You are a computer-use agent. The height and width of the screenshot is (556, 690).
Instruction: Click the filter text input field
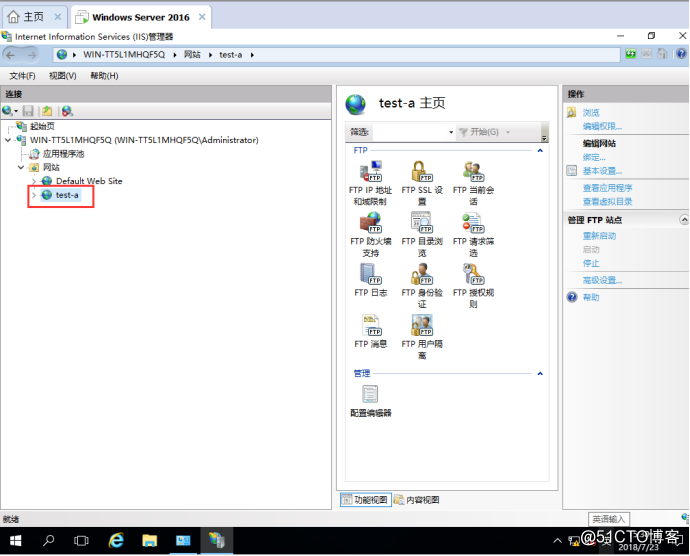tap(409, 132)
